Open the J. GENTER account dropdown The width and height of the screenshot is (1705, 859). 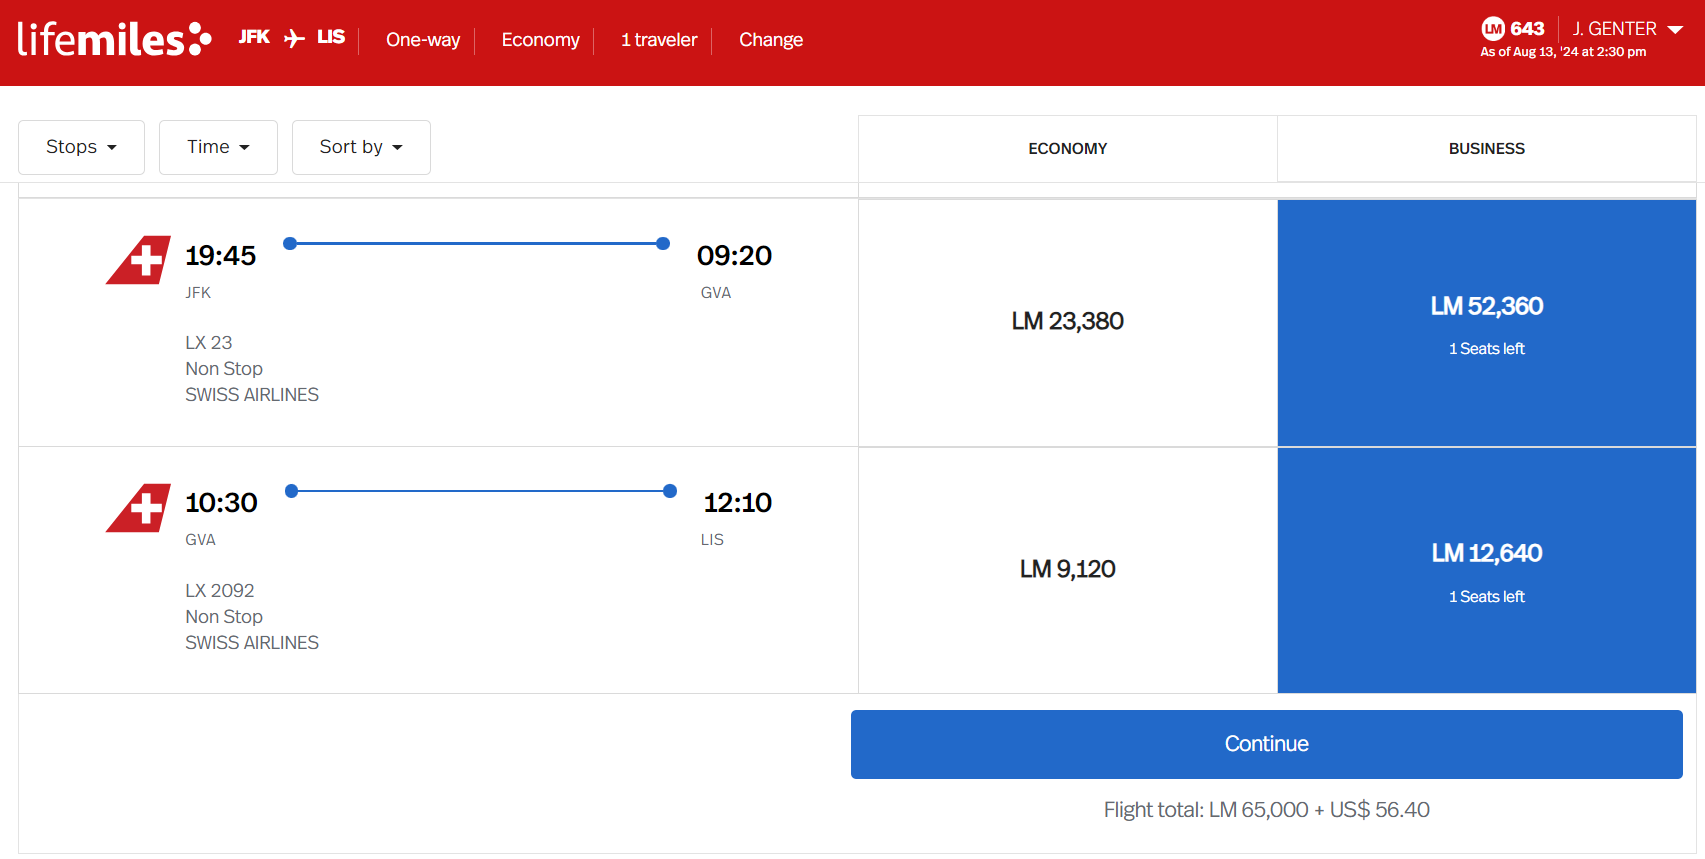[1628, 29]
